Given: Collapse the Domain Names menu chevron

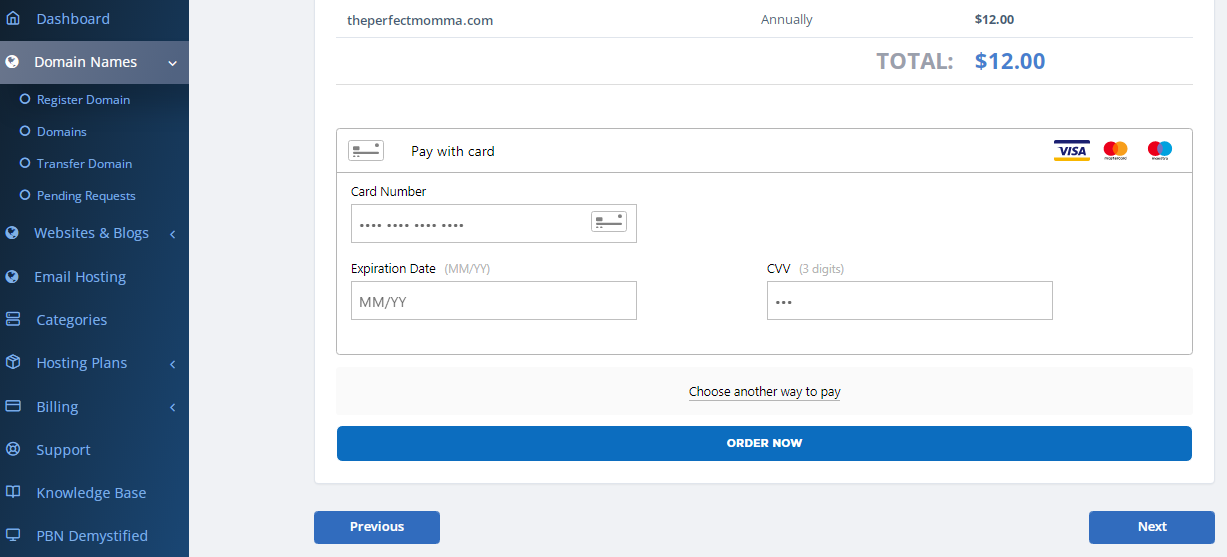Looking at the screenshot, I should click(x=173, y=63).
